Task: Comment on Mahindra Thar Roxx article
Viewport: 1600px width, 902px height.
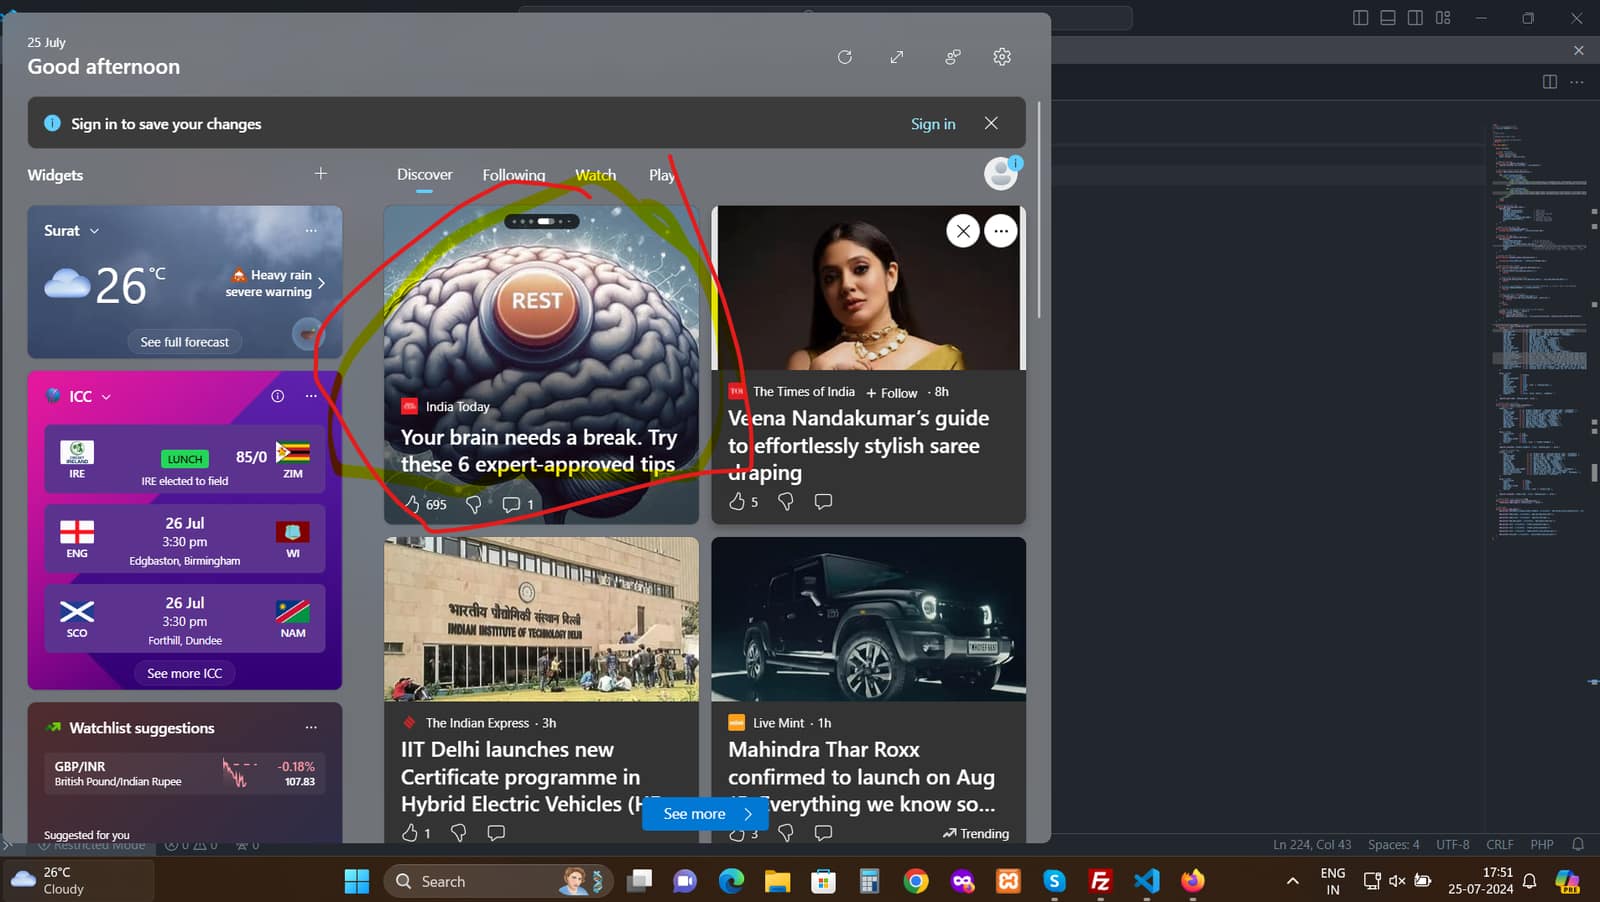Action: point(823,832)
